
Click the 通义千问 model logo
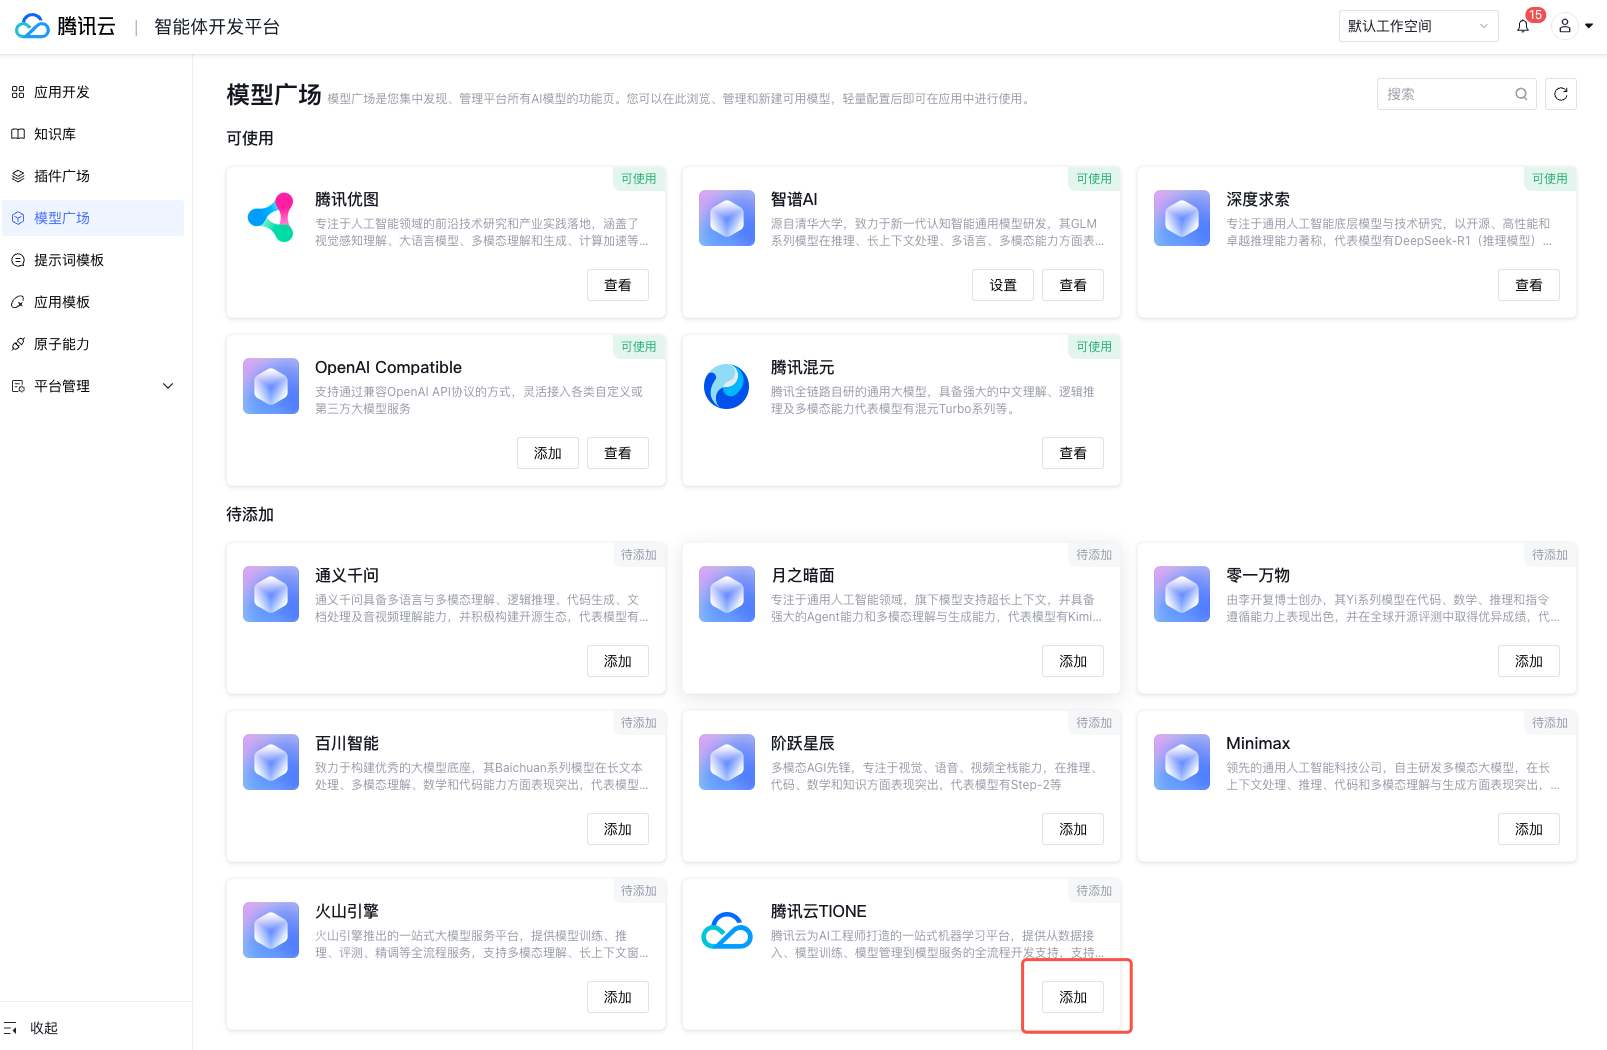pos(271,594)
